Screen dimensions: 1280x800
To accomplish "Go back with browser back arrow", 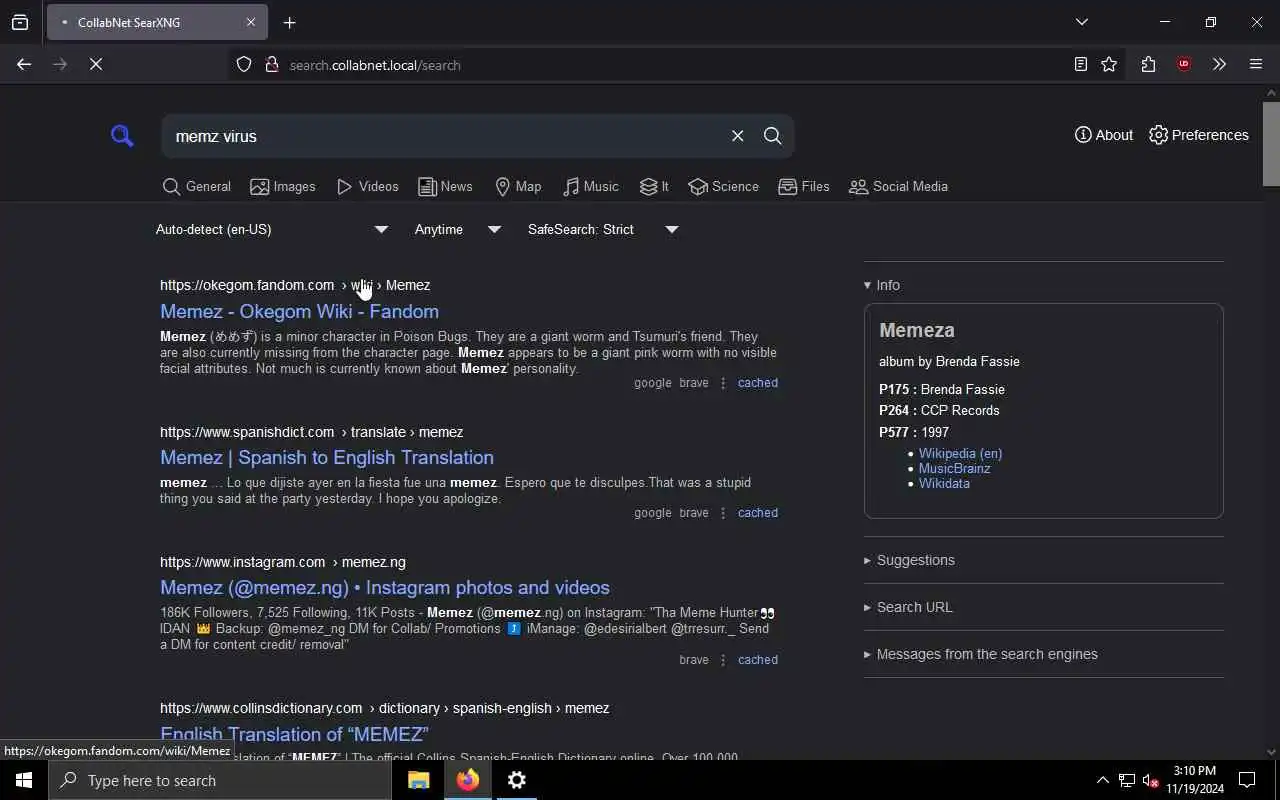I will (x=24, y=64).
